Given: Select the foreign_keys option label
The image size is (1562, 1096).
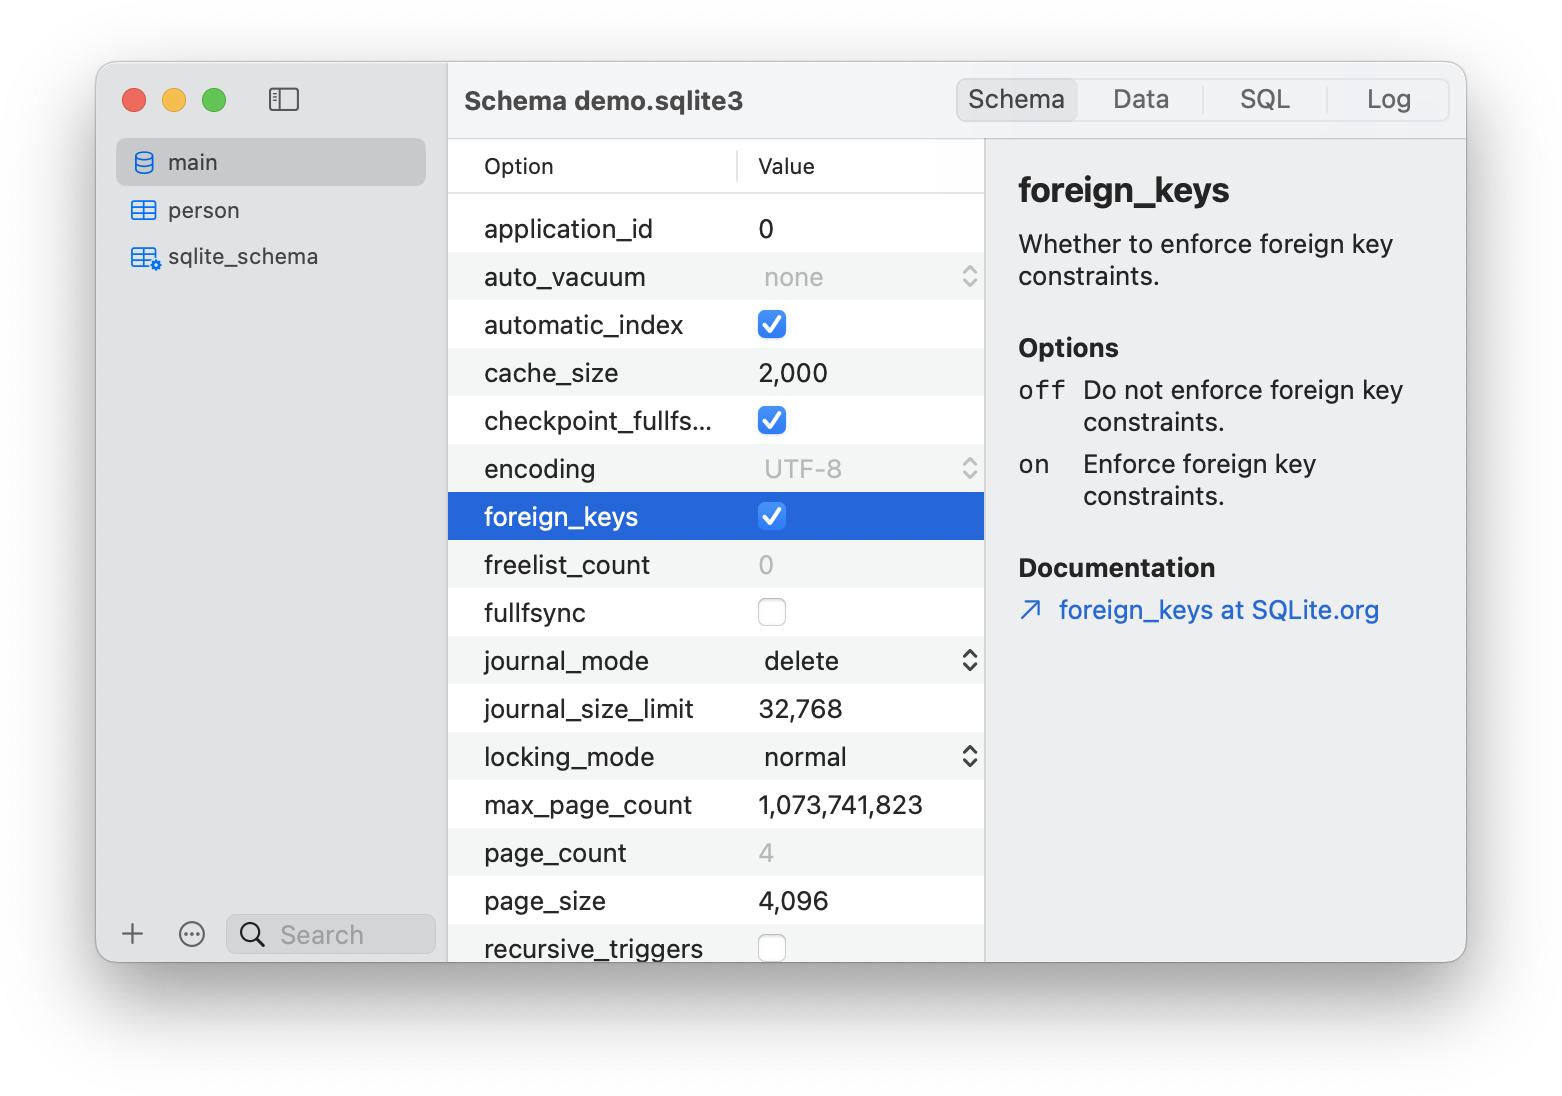Looking at the screenshot, I should [561, 517].
